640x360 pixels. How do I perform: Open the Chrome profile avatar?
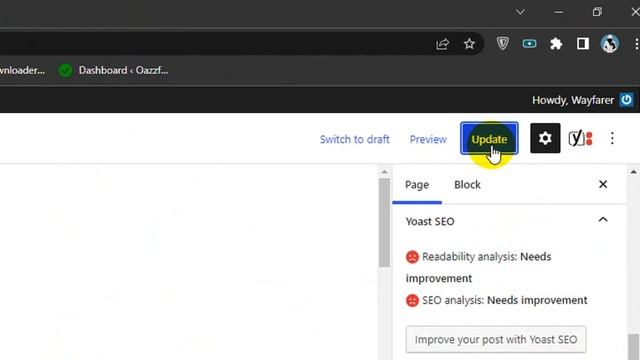[609, 43]
